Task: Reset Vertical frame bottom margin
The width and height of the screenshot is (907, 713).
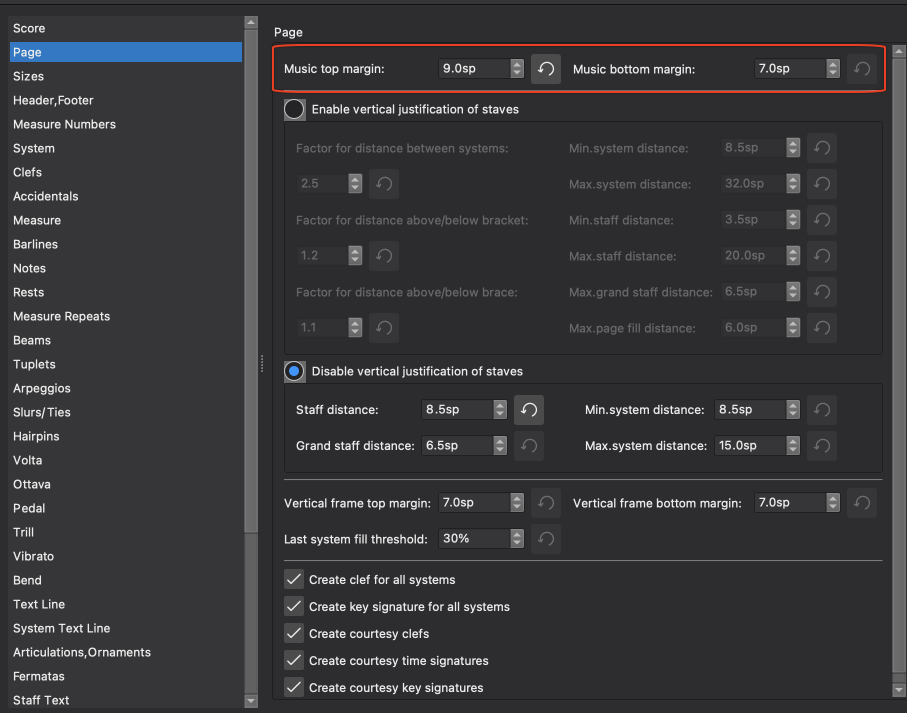Action: coord(861,503)
